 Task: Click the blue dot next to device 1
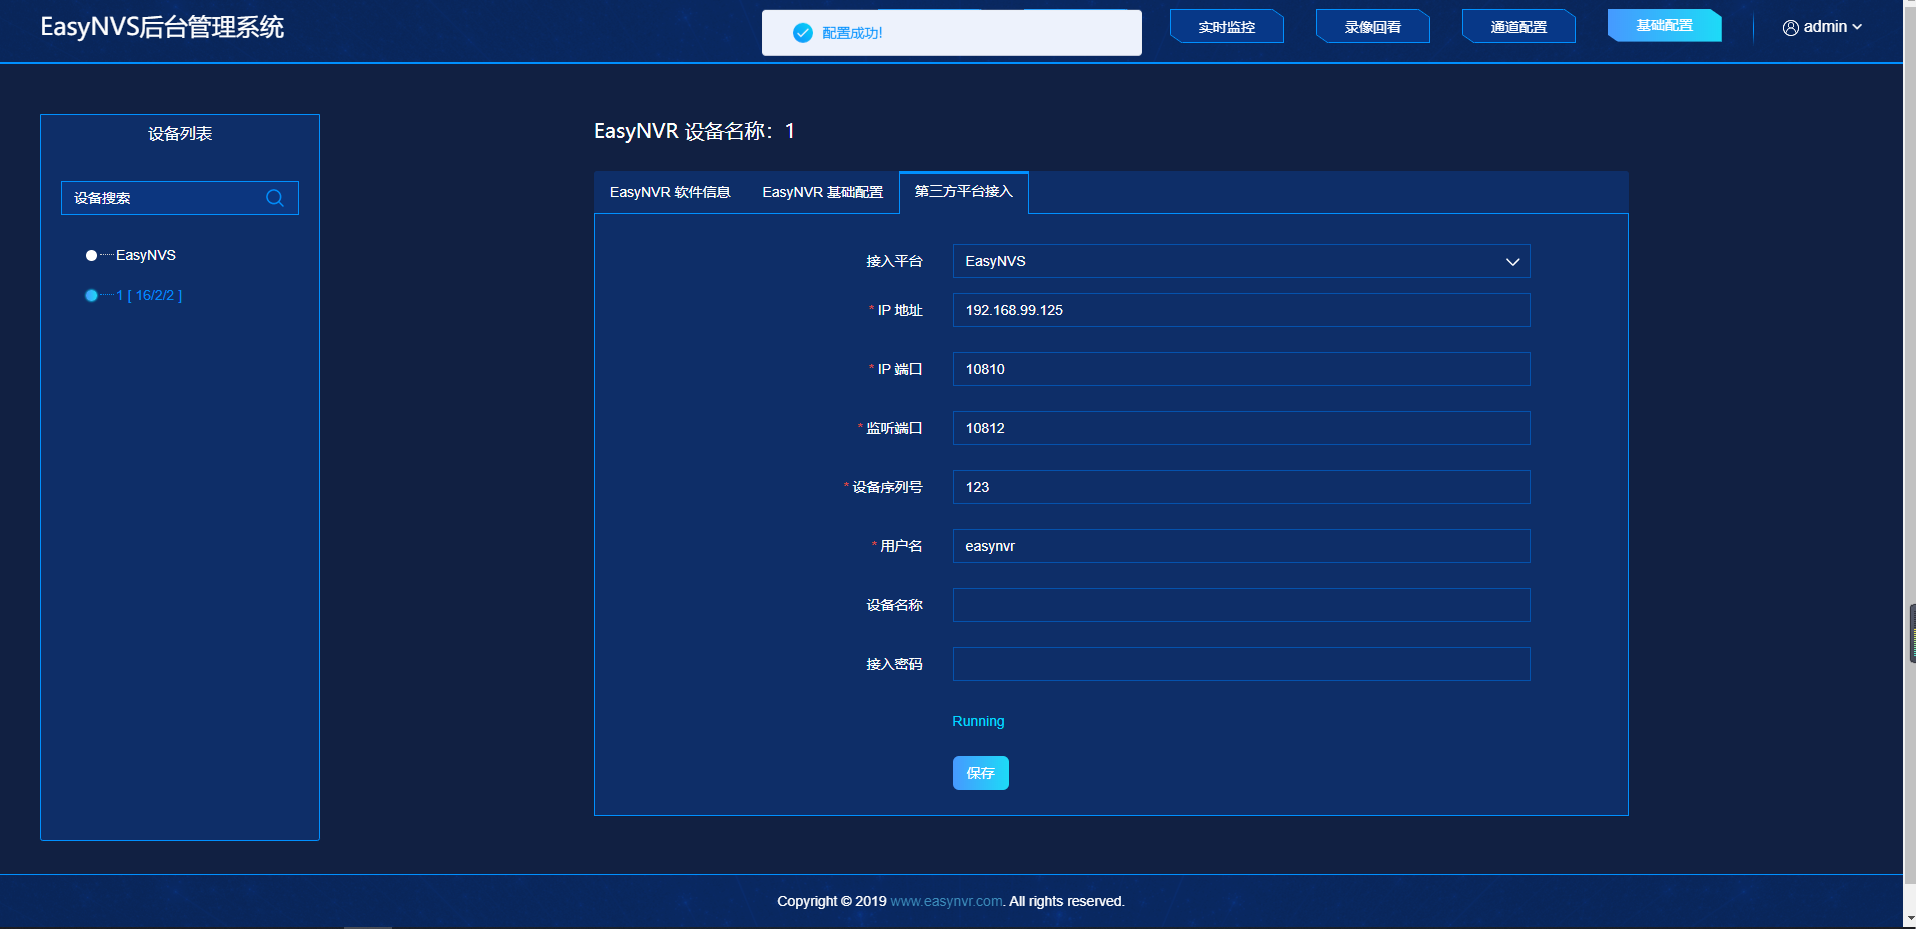(91, 295)
